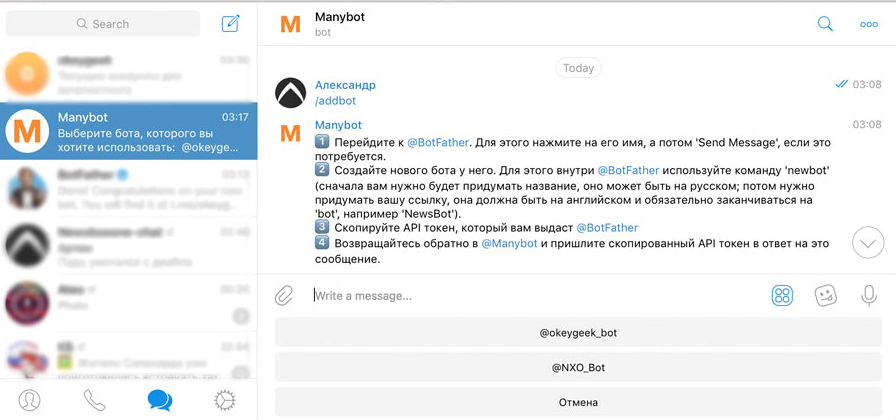
Task: Click the /addbot command link
Action: point(335,101)
